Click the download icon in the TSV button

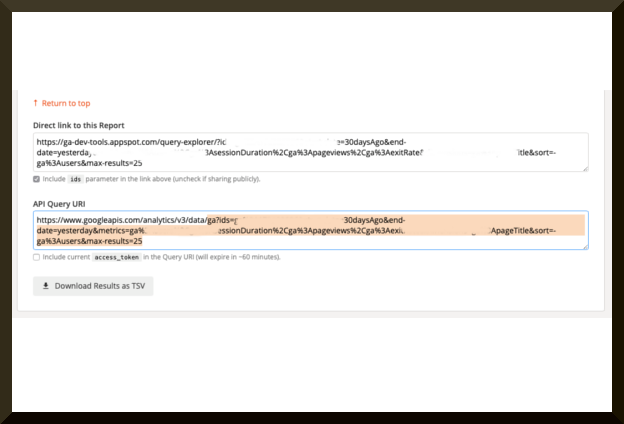coord(46,285)
